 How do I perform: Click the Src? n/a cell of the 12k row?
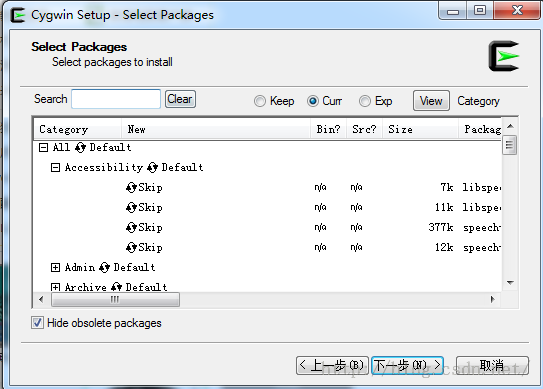356,247
